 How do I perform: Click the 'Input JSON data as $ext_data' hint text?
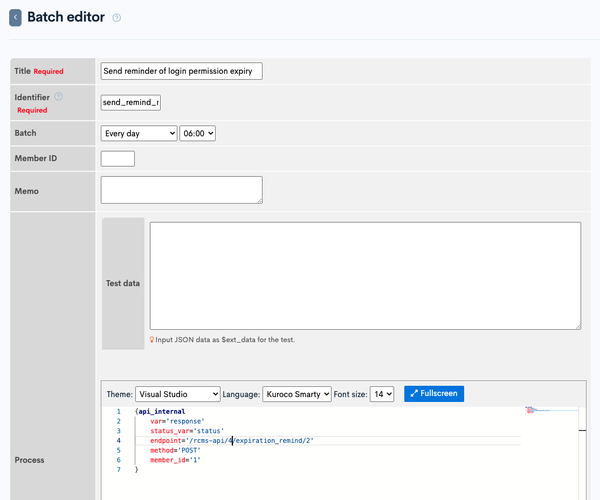[x=225, y=339]
